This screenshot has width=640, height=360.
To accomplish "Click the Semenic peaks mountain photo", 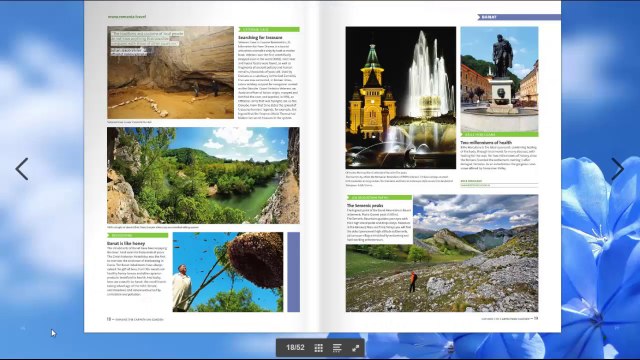I will 442,253.
